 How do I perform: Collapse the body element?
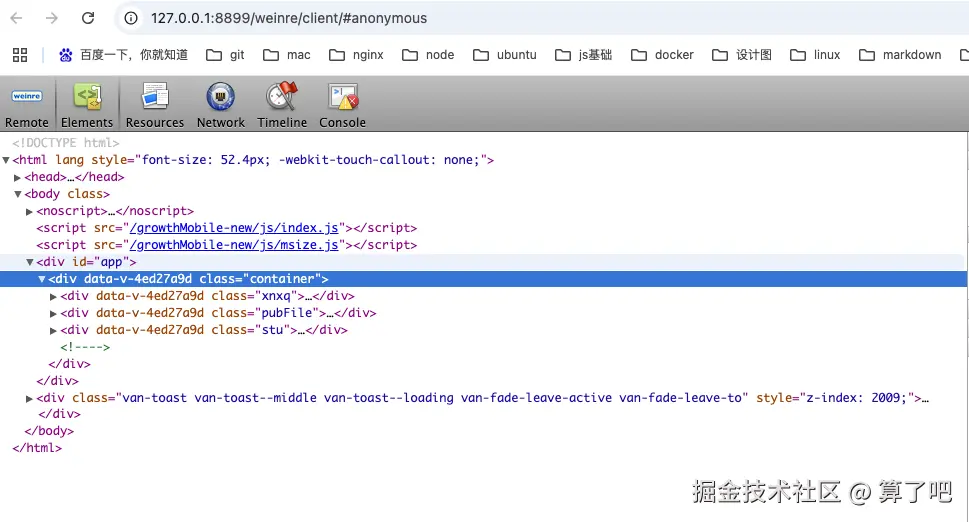point(18,194)
